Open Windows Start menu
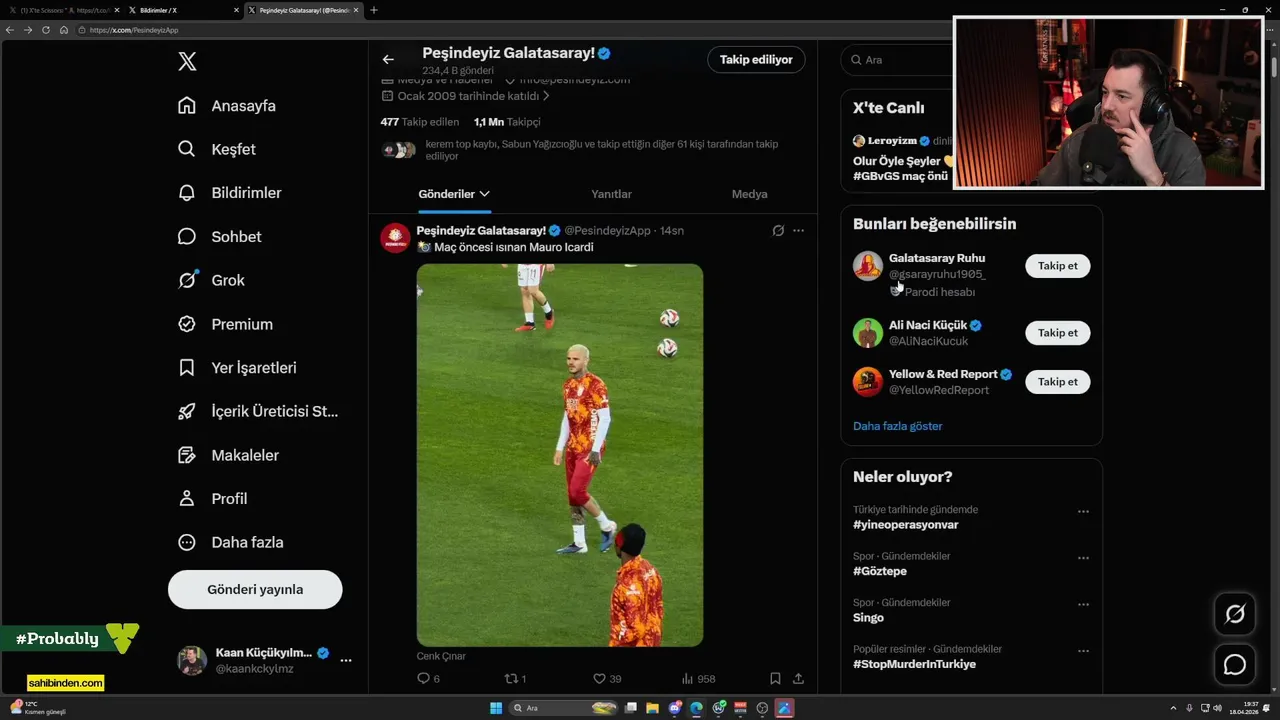Screen dimensions: 1280x720 pyautogui.click(x=496, y=708)
